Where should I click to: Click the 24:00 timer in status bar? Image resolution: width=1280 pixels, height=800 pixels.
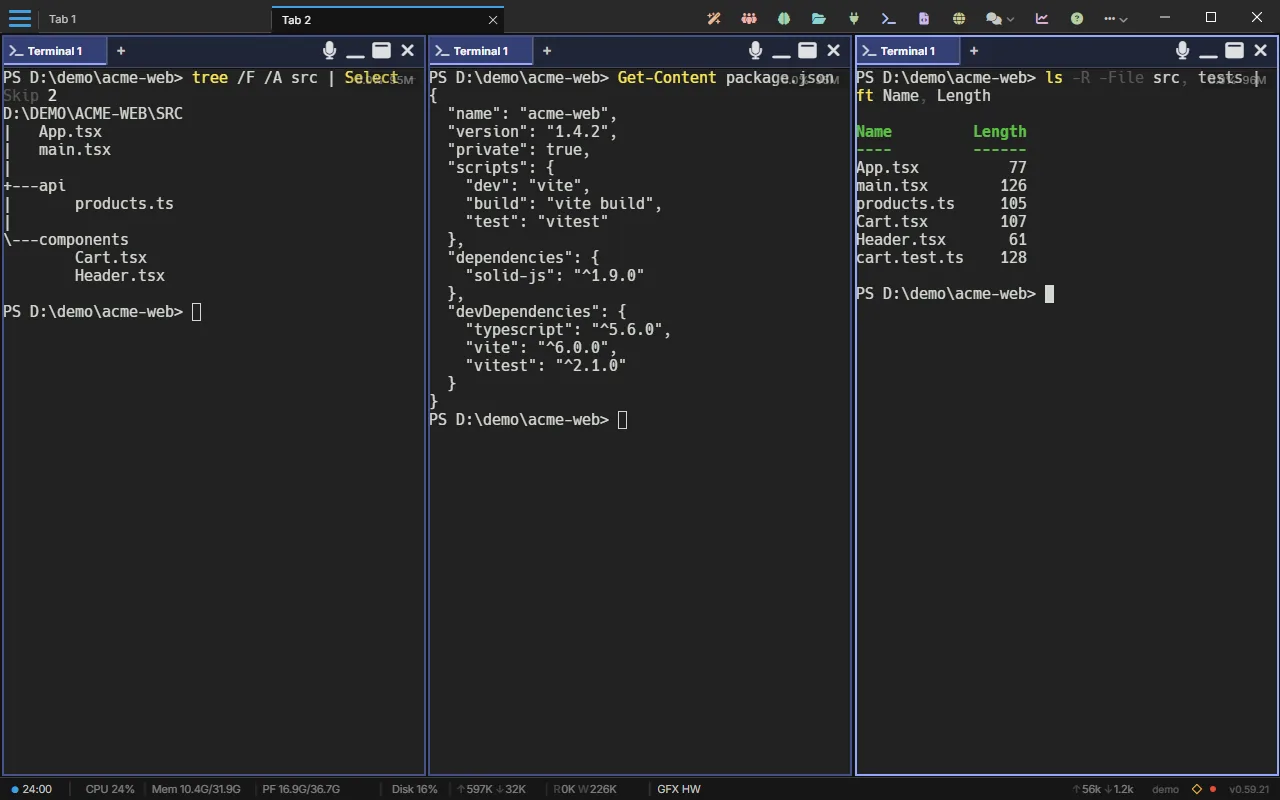[31, 789]
